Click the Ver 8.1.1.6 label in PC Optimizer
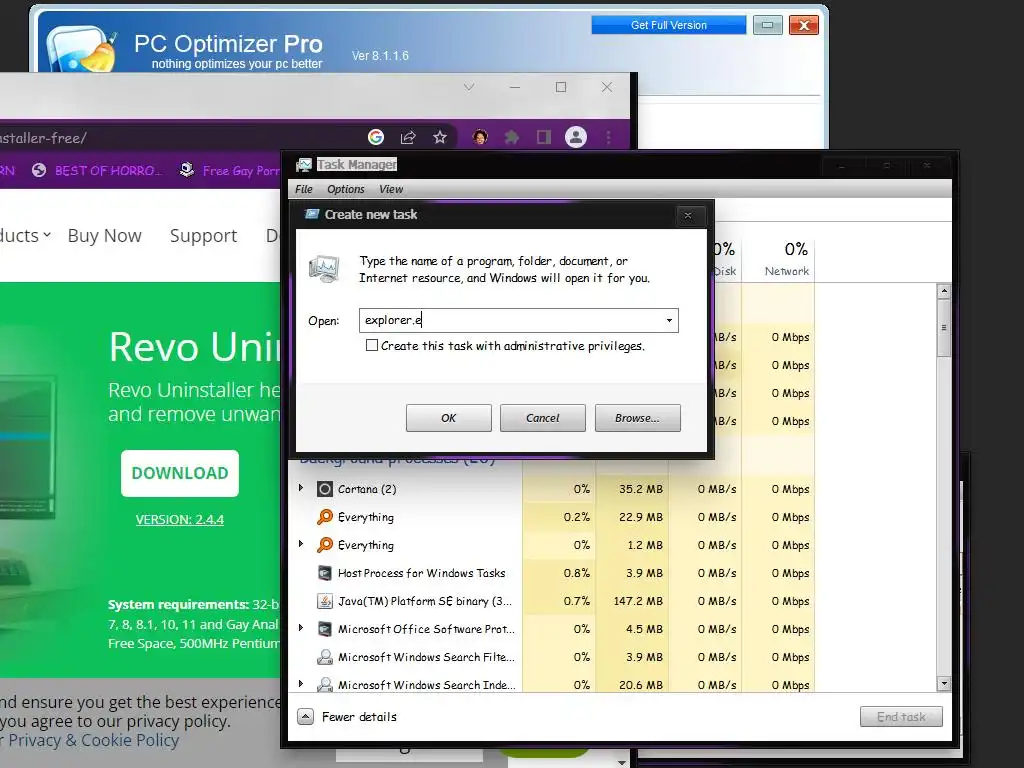Image resolution: width=1024 pixels, height=768 pixels. click(380, 56)
